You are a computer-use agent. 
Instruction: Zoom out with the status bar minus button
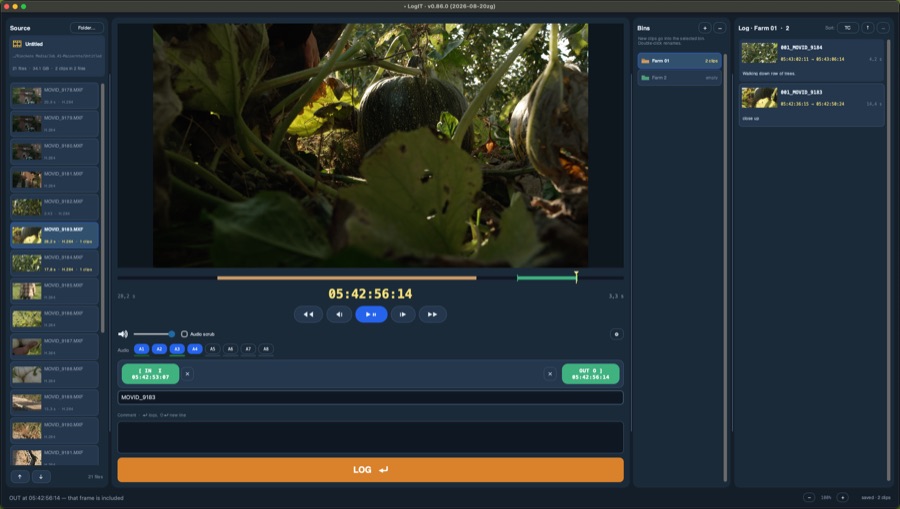[x=809, y=498]
